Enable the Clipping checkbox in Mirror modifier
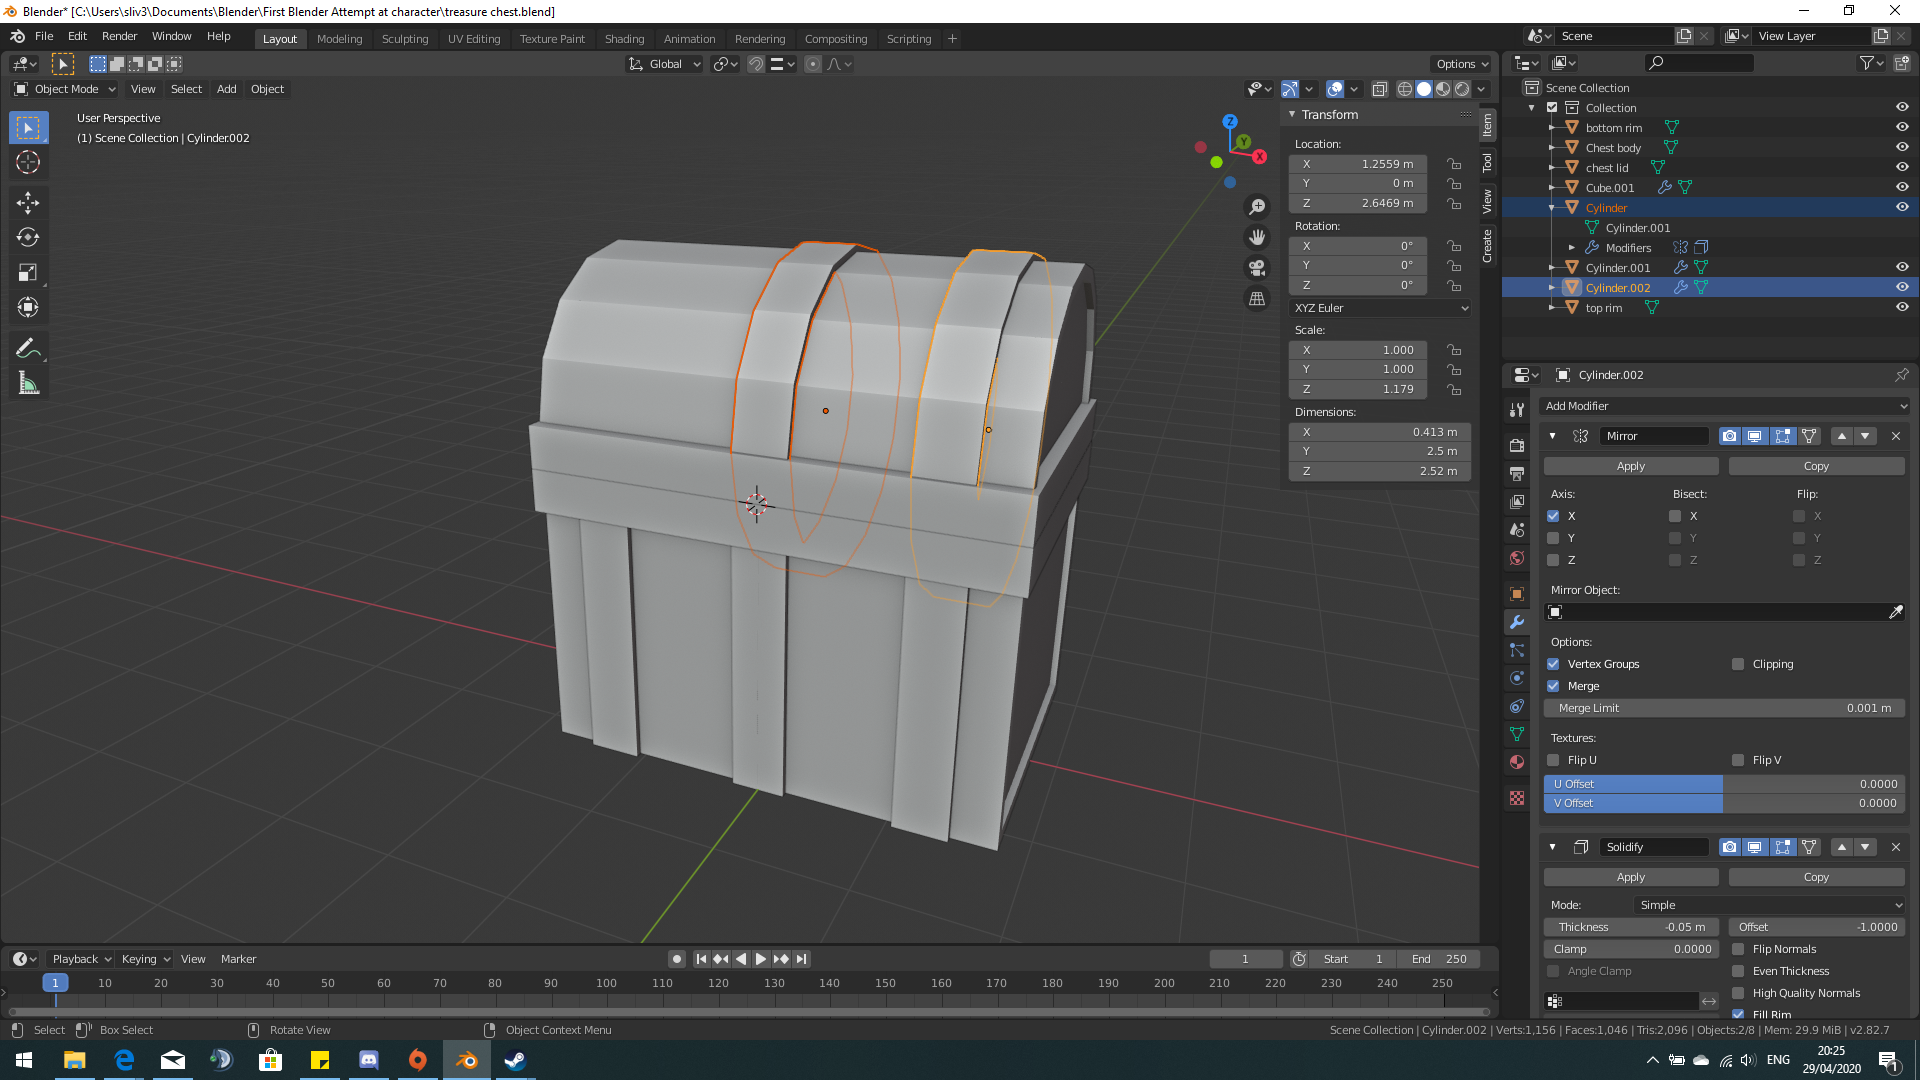This screenshot has width=1920, height=1080. tap(1738, 664)
